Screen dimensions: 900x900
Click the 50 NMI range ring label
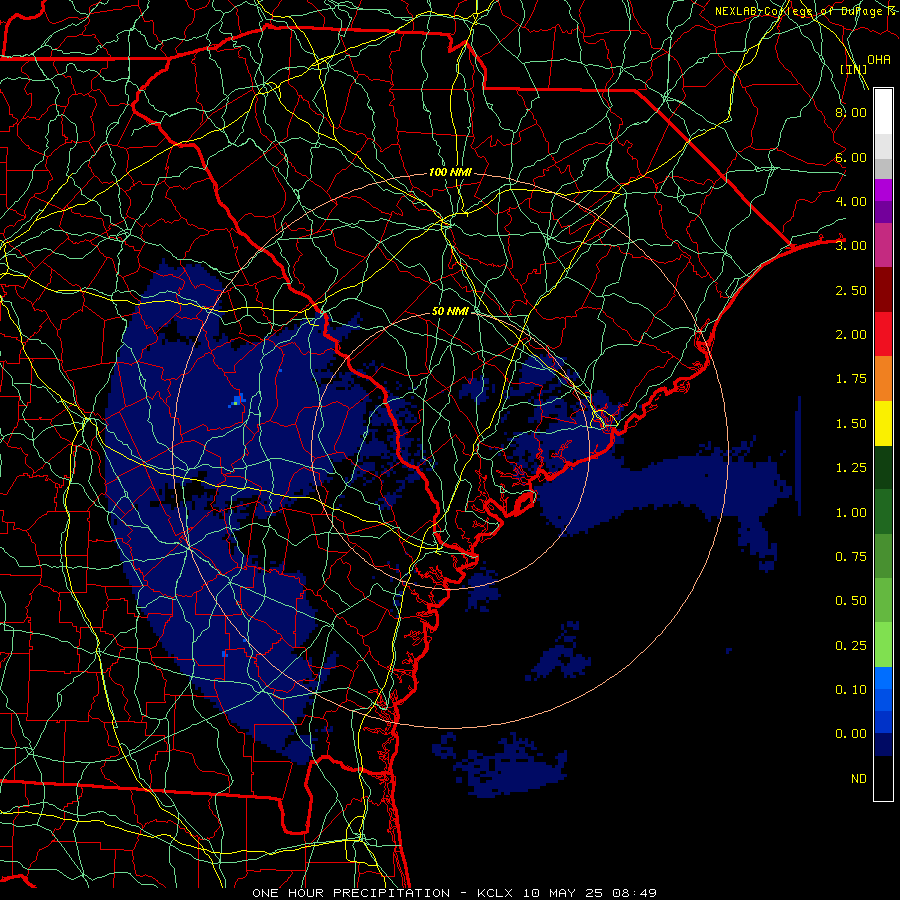tap(450, 311)
